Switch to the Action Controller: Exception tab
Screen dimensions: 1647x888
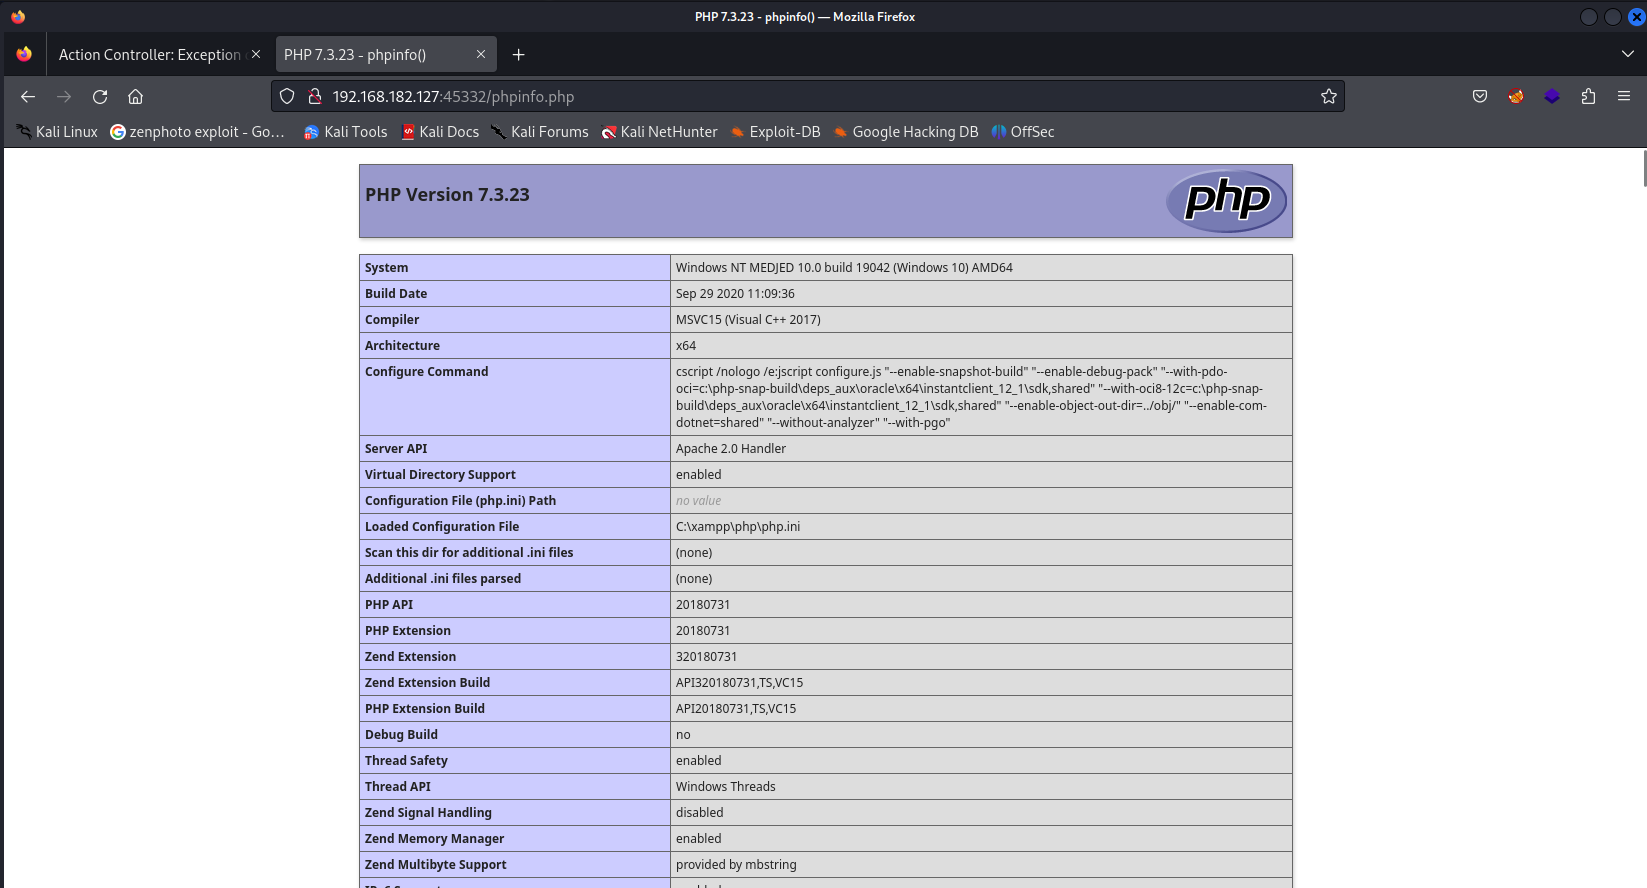click(149, 55)
